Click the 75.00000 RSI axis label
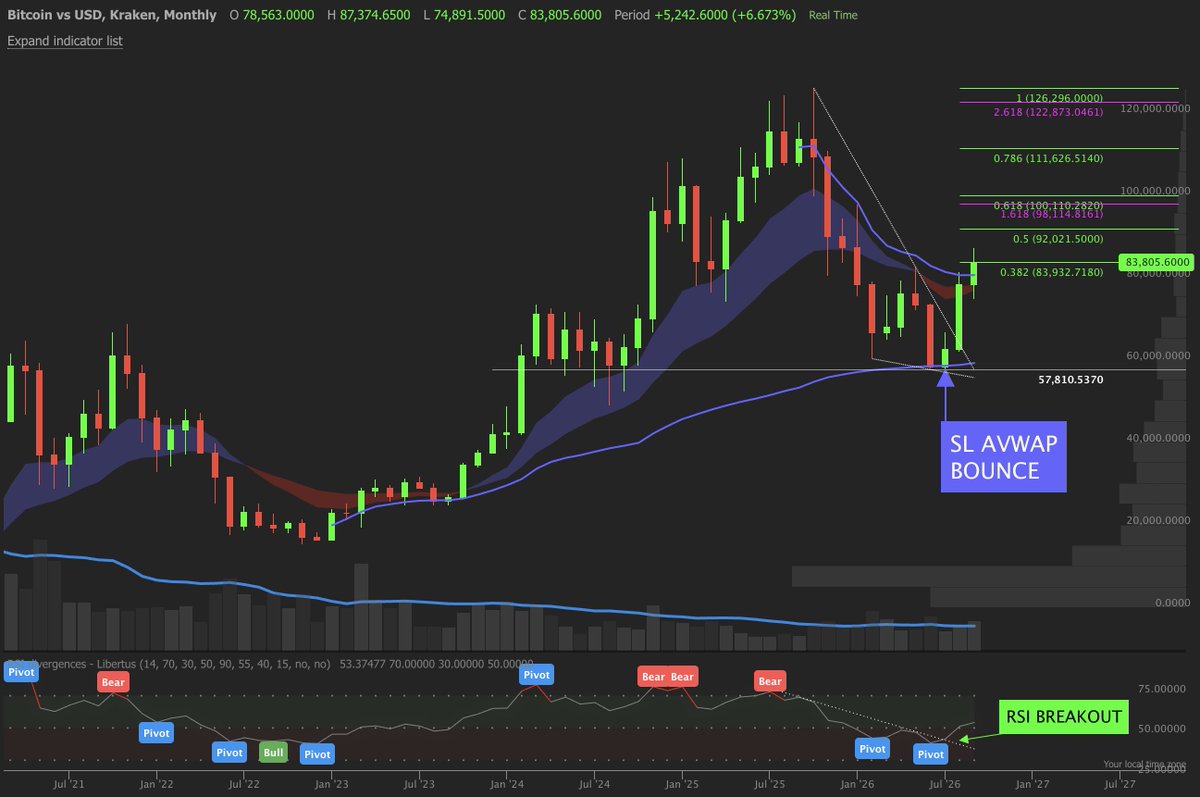1200x797 pixels. (1162, 688)
